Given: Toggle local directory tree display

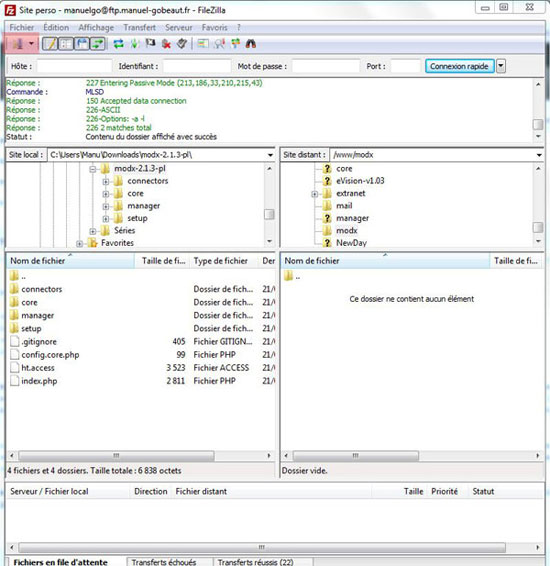Looking at the screenshot, I should (66, 44).
